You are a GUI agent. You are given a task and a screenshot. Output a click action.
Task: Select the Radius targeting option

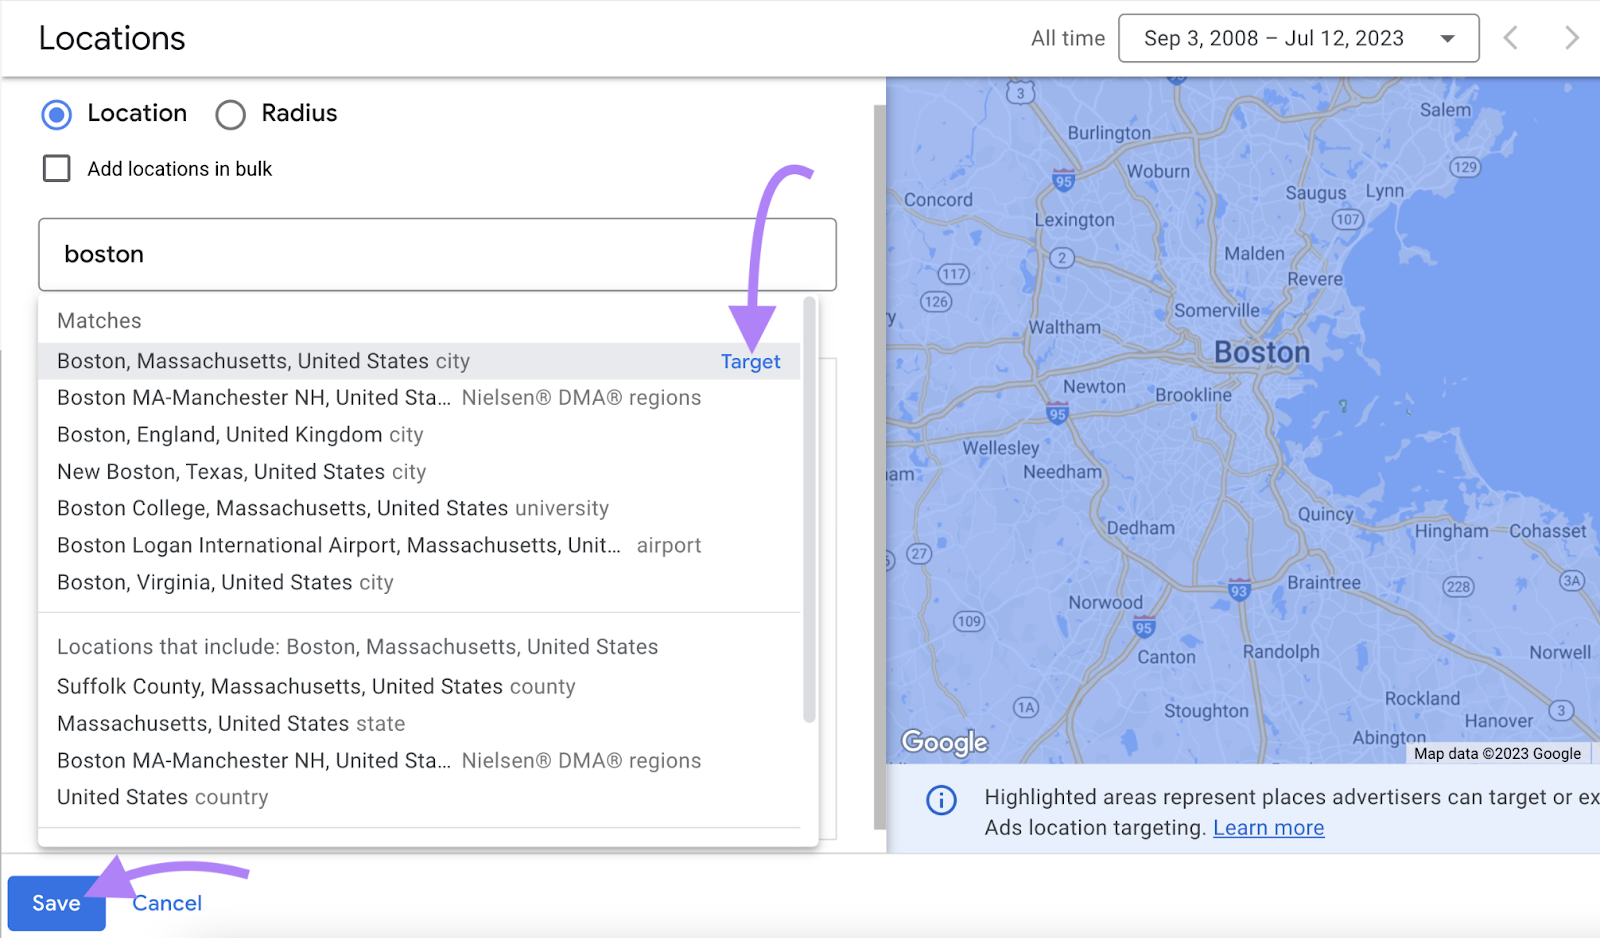pos(231,114)
